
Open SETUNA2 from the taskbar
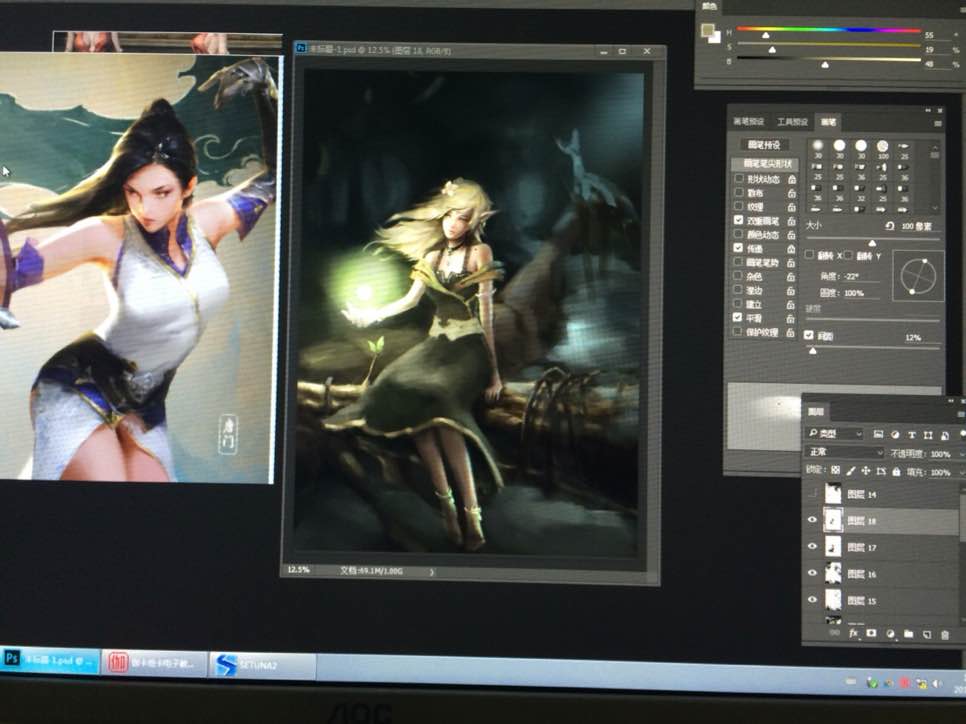(x=262, y=665)
